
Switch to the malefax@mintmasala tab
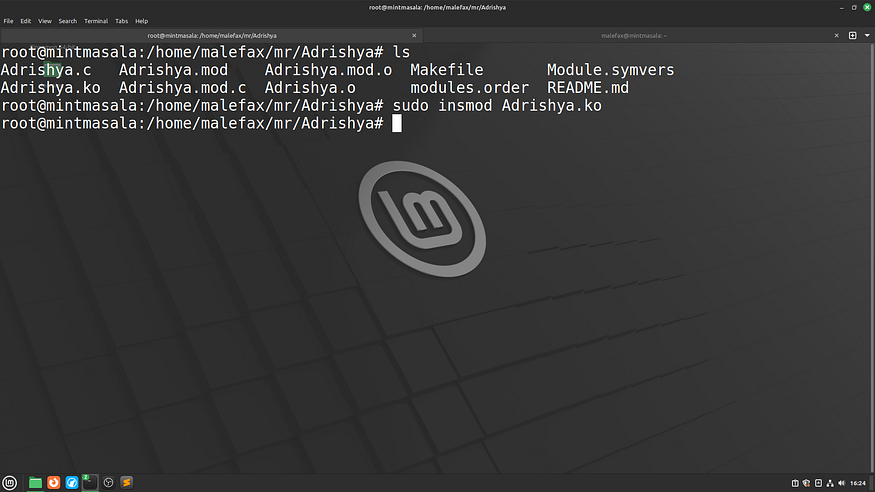(634, 36)
